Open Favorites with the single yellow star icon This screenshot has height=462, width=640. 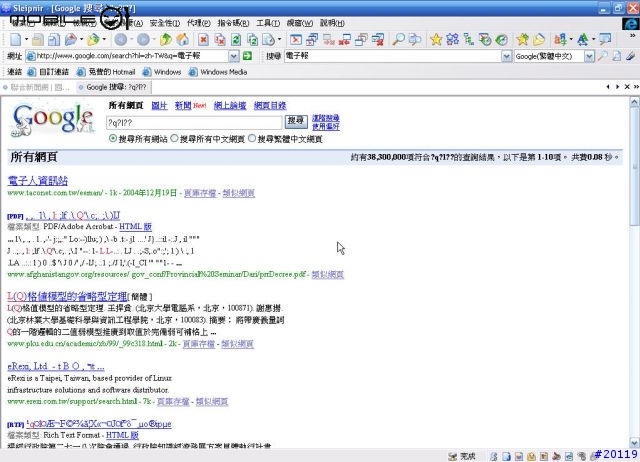coord(436,40)
